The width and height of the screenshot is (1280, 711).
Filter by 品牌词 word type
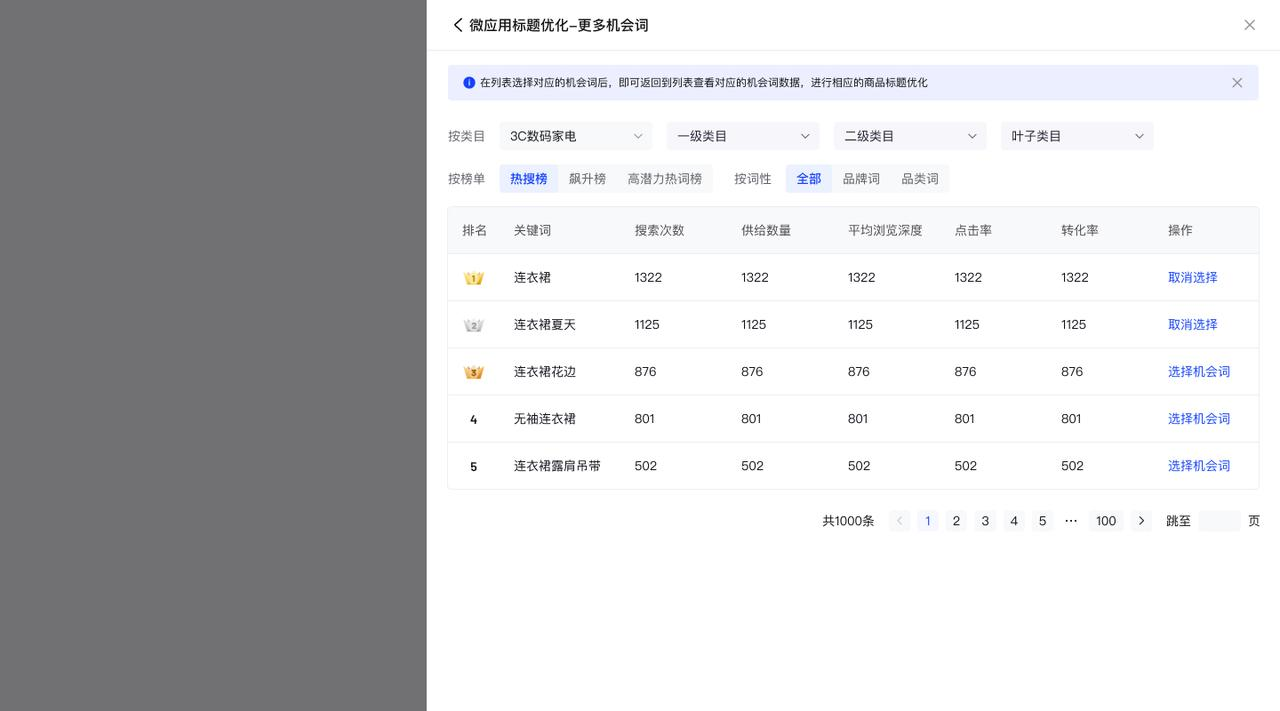(861, 179)
